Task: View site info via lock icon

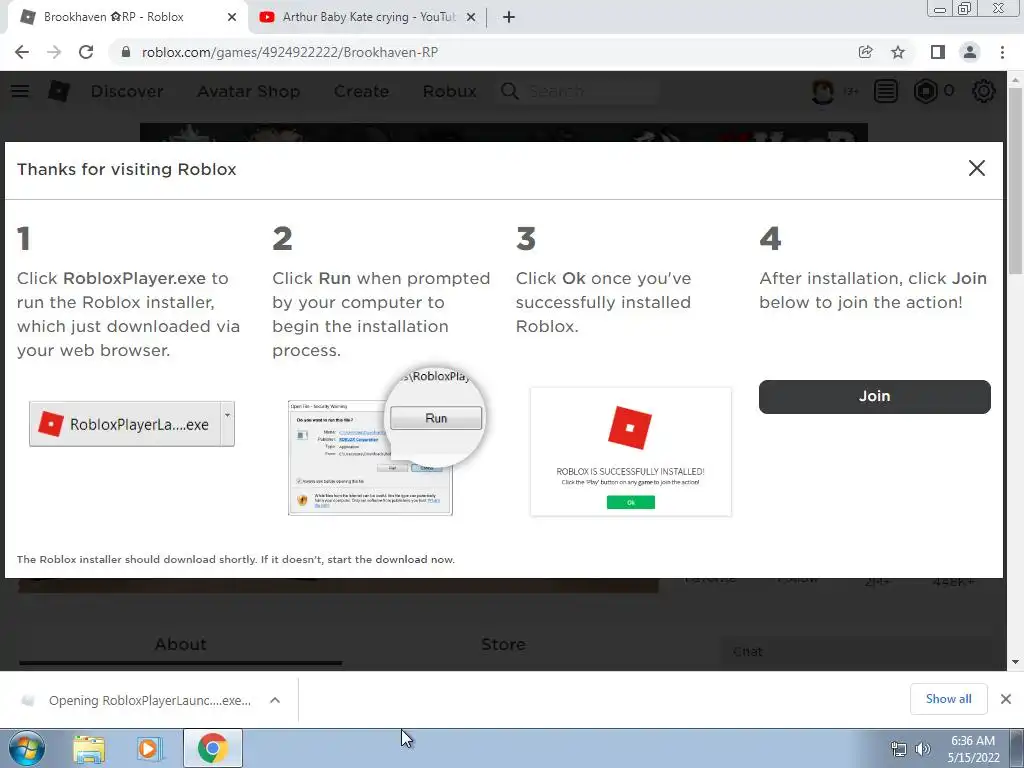Action: pos(126,52)
